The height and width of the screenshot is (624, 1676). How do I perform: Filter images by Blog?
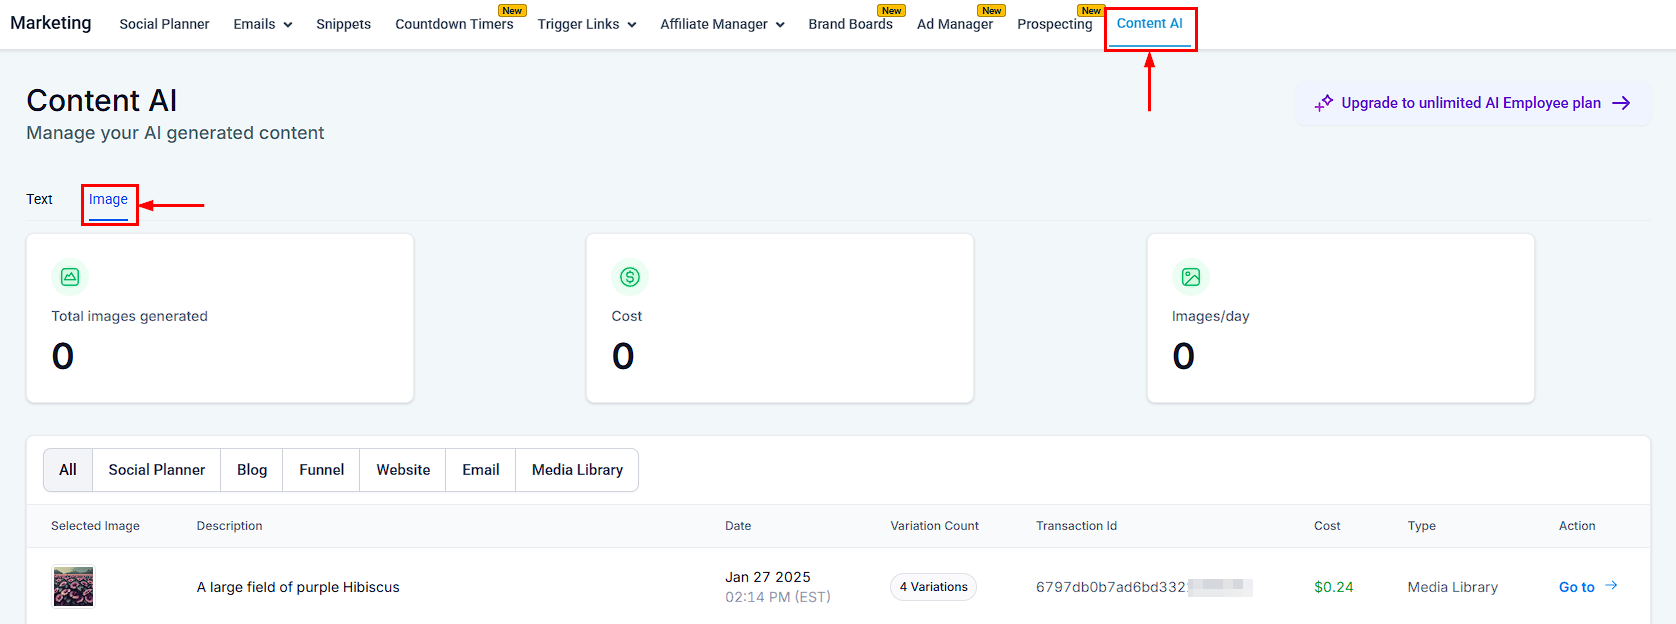pyautogui.click(x=252, y=470)
